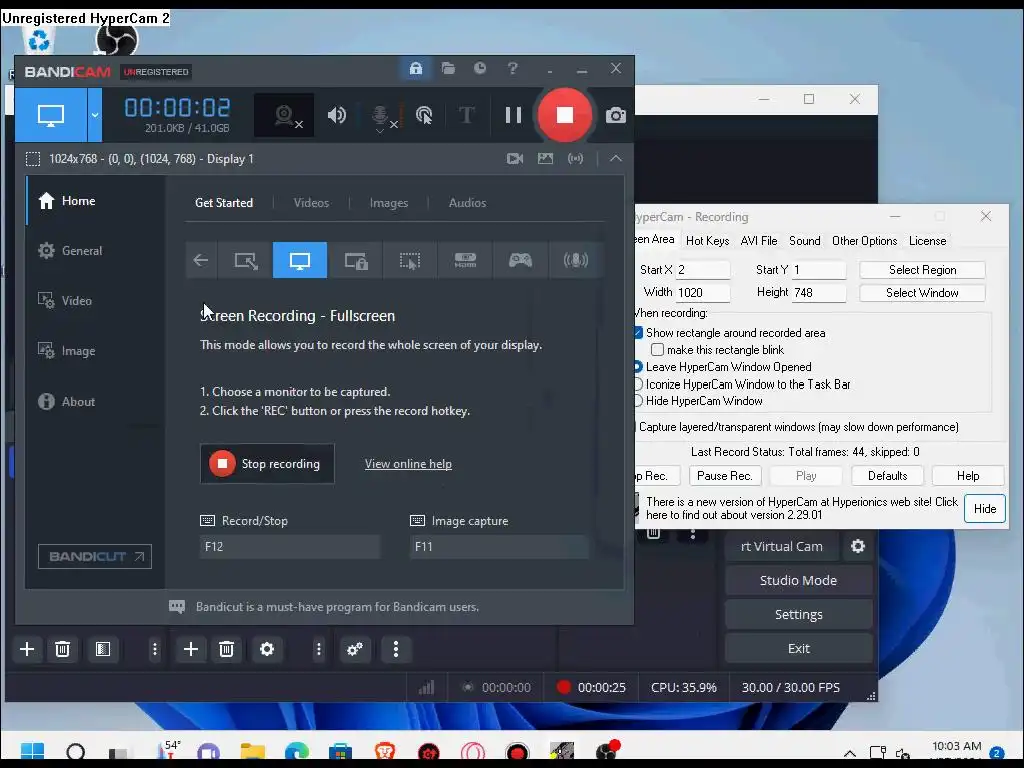Switch to the Get Started tab
This screenshot has width=1024, height=768.
pos(224,203)
